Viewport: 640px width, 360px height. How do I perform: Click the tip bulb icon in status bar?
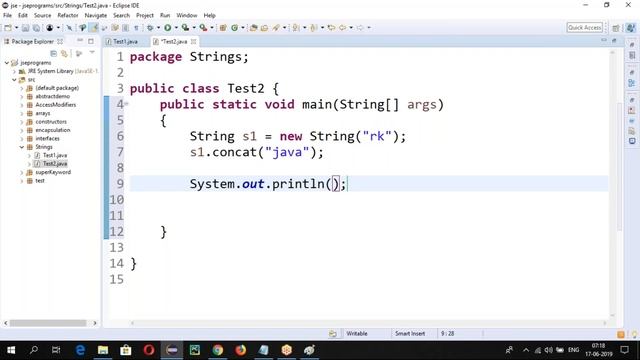click(x=634, y=334)
